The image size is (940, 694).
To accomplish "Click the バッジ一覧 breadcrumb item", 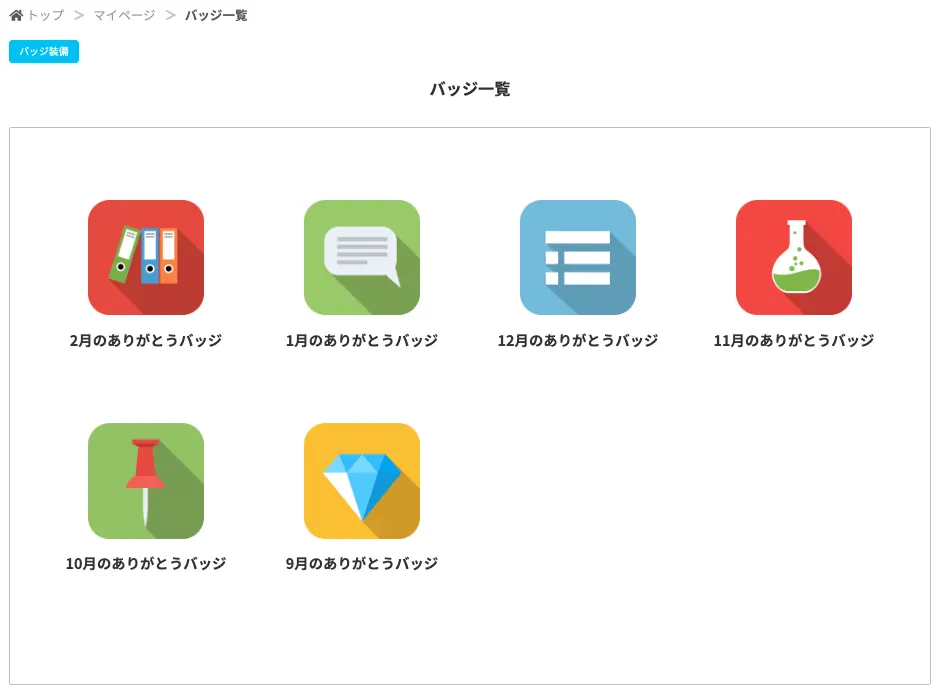I will pyautogui.click(x=216, y=15).
